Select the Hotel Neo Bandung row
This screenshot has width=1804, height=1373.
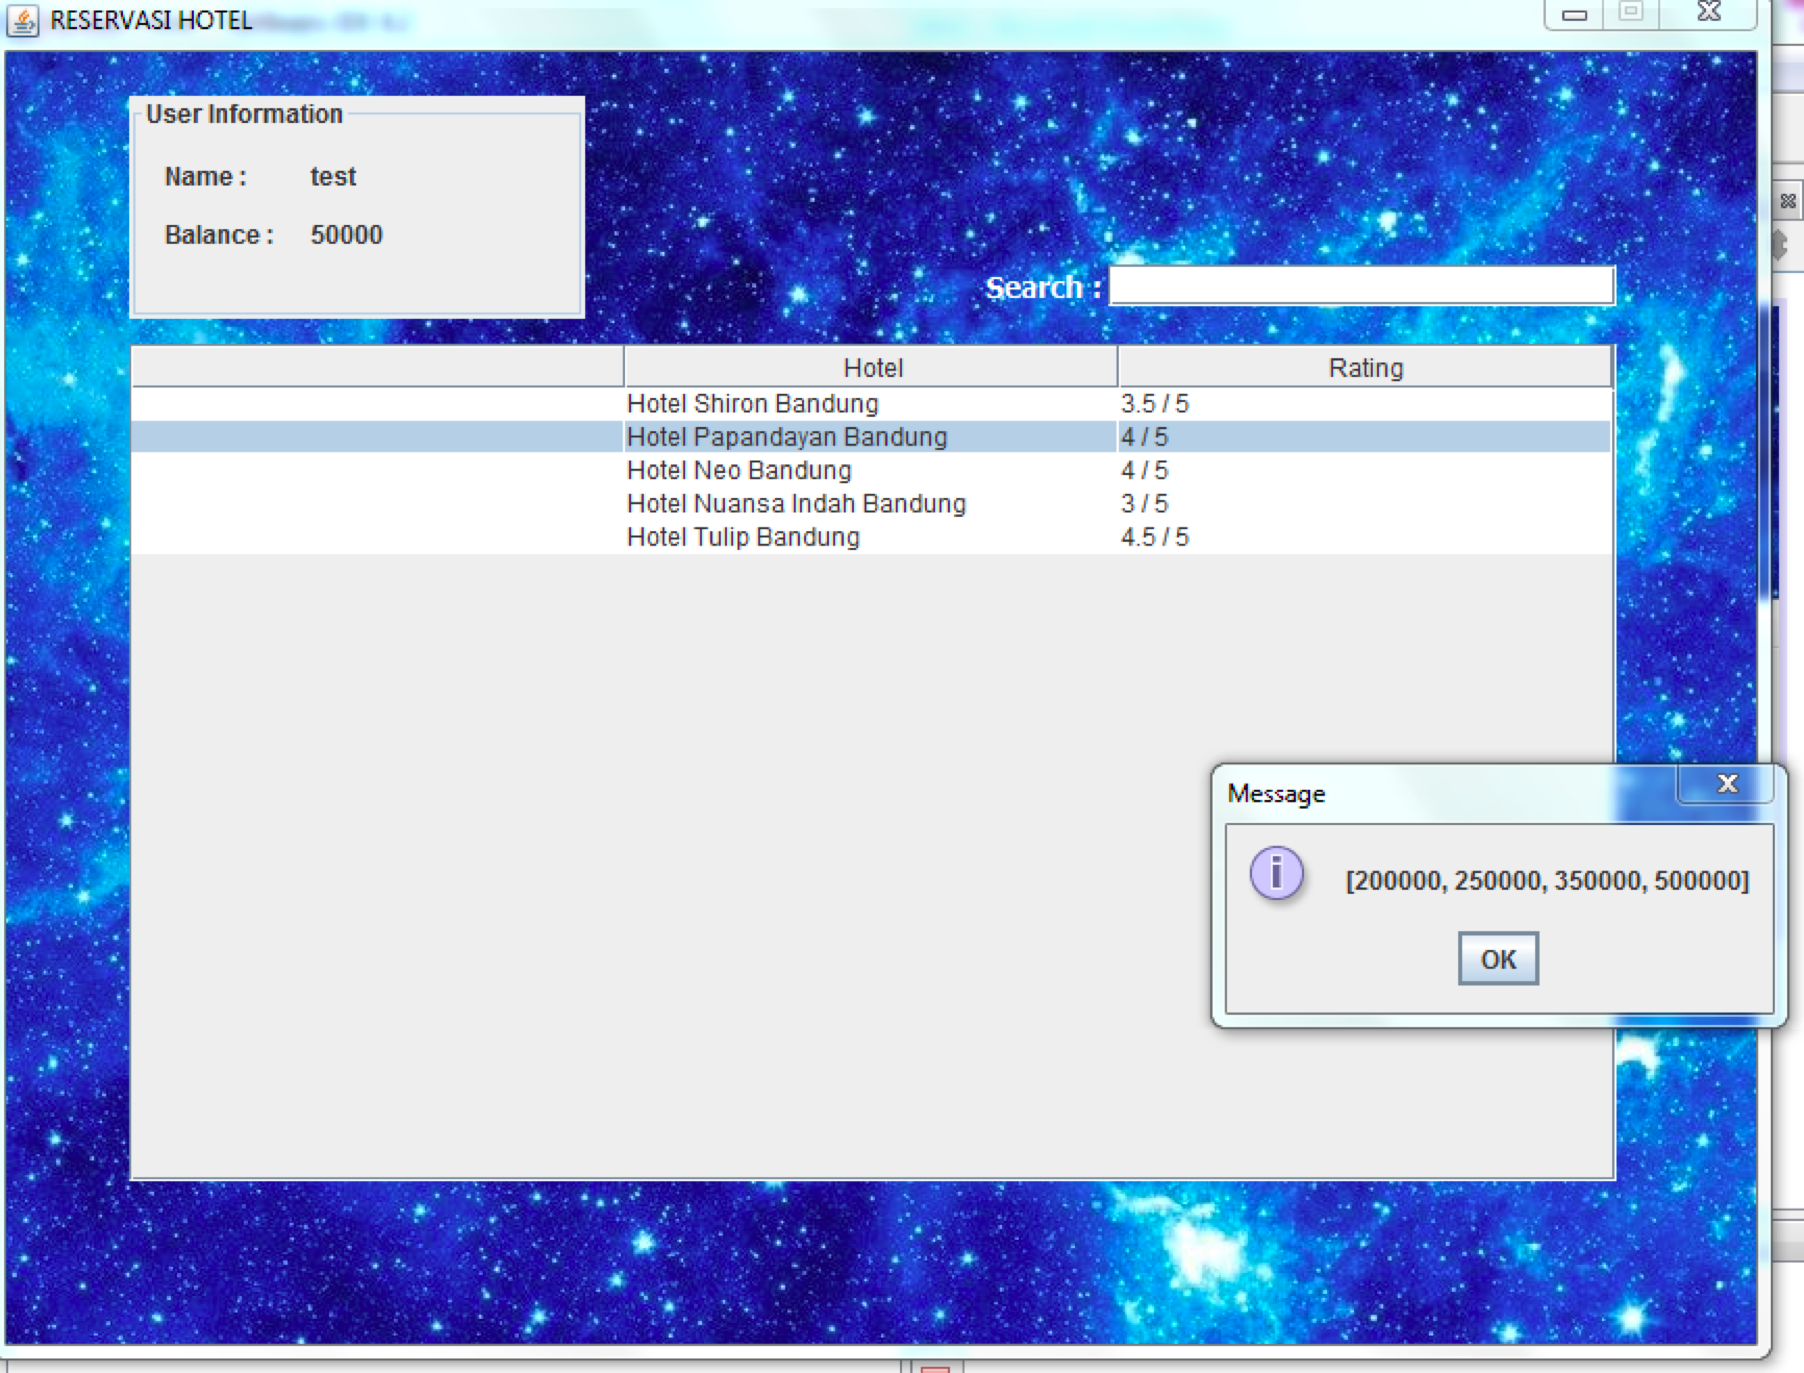click(x=871, y=470)
